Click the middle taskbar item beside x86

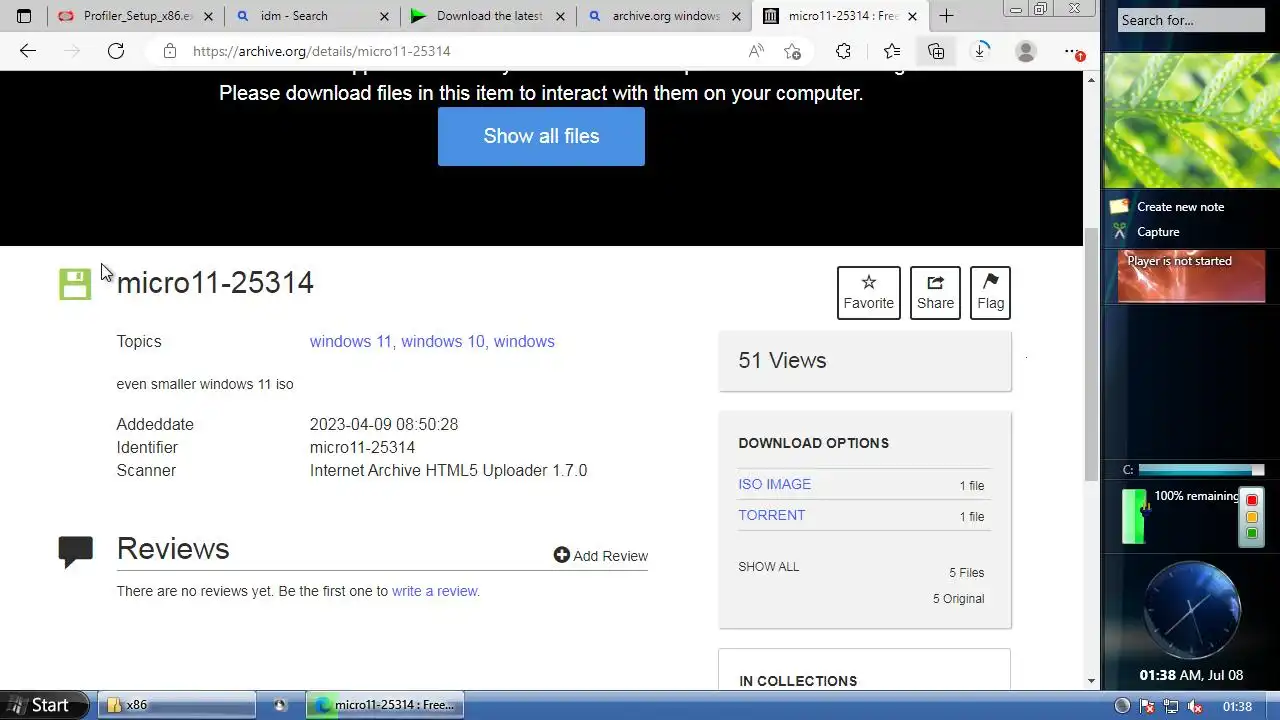click(x=280, y=705)
